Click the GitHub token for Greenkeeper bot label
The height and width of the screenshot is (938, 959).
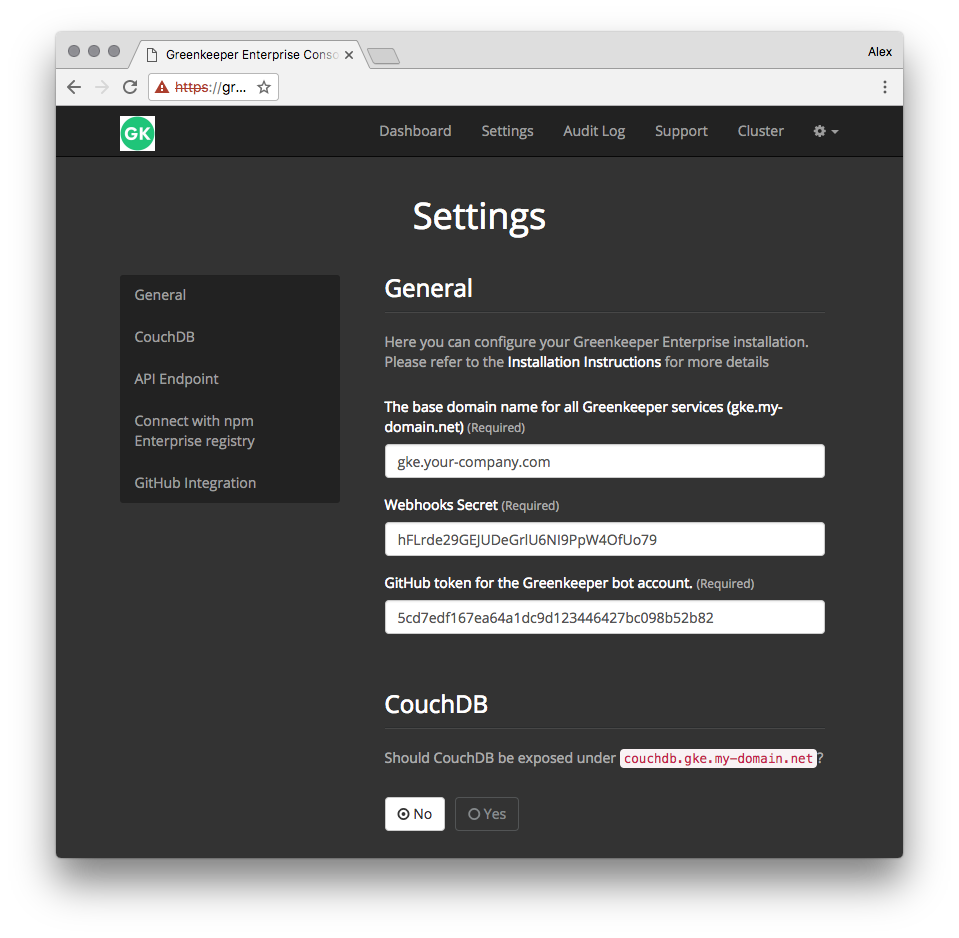click(538, 583)
